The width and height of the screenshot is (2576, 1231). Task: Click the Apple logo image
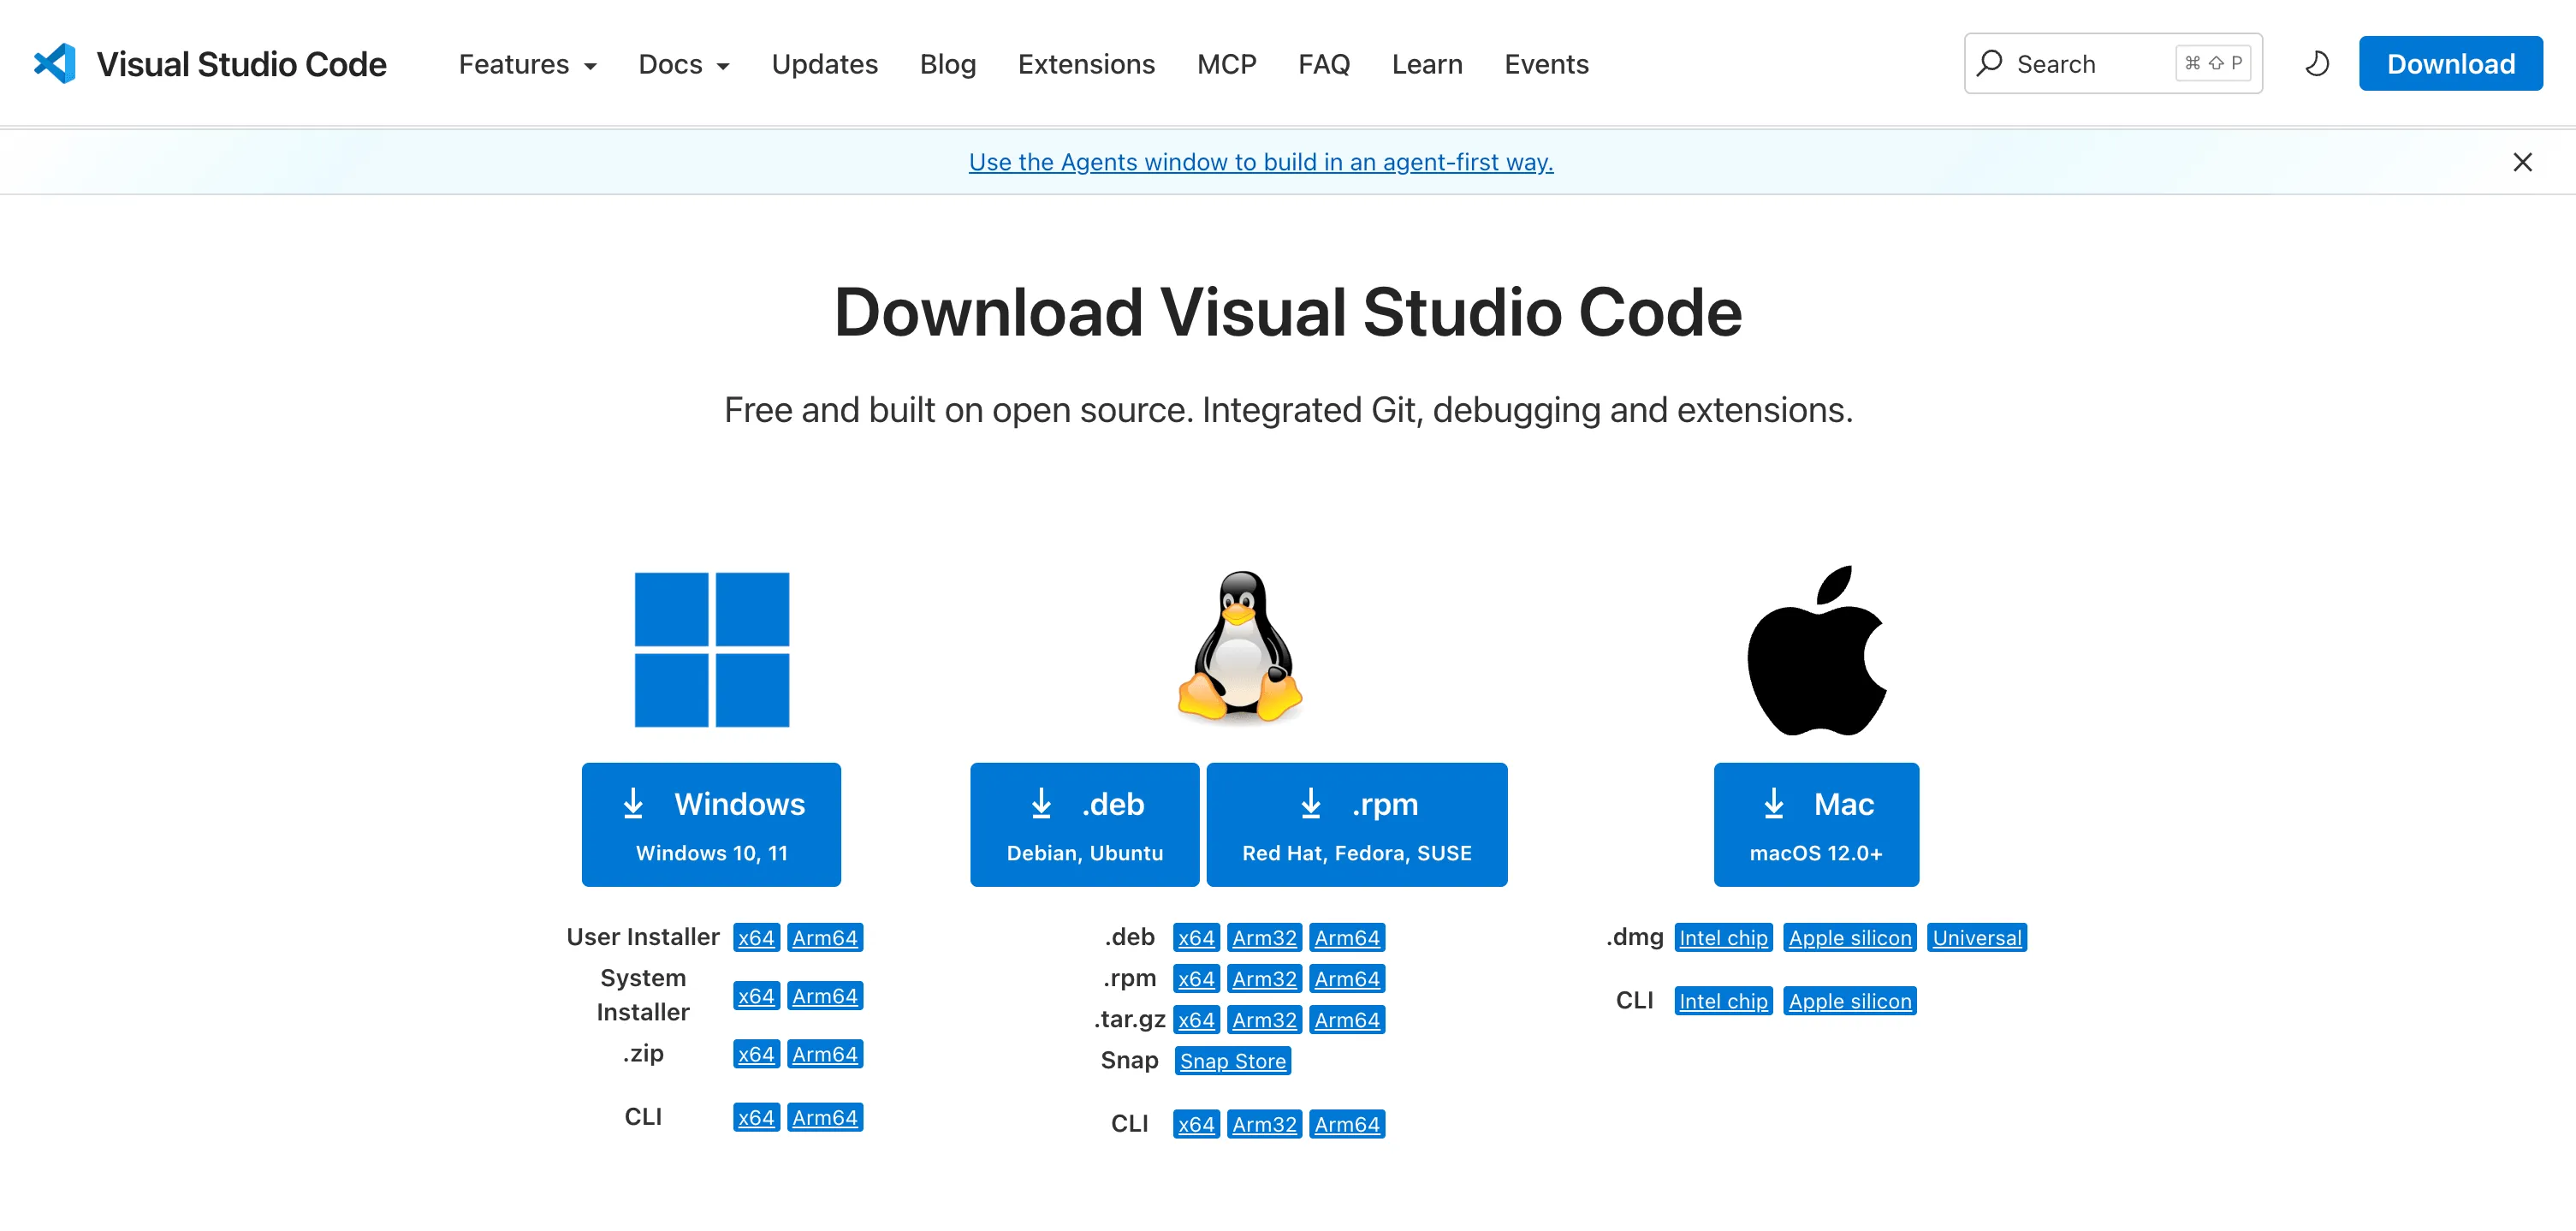[x=1816, y=651]
